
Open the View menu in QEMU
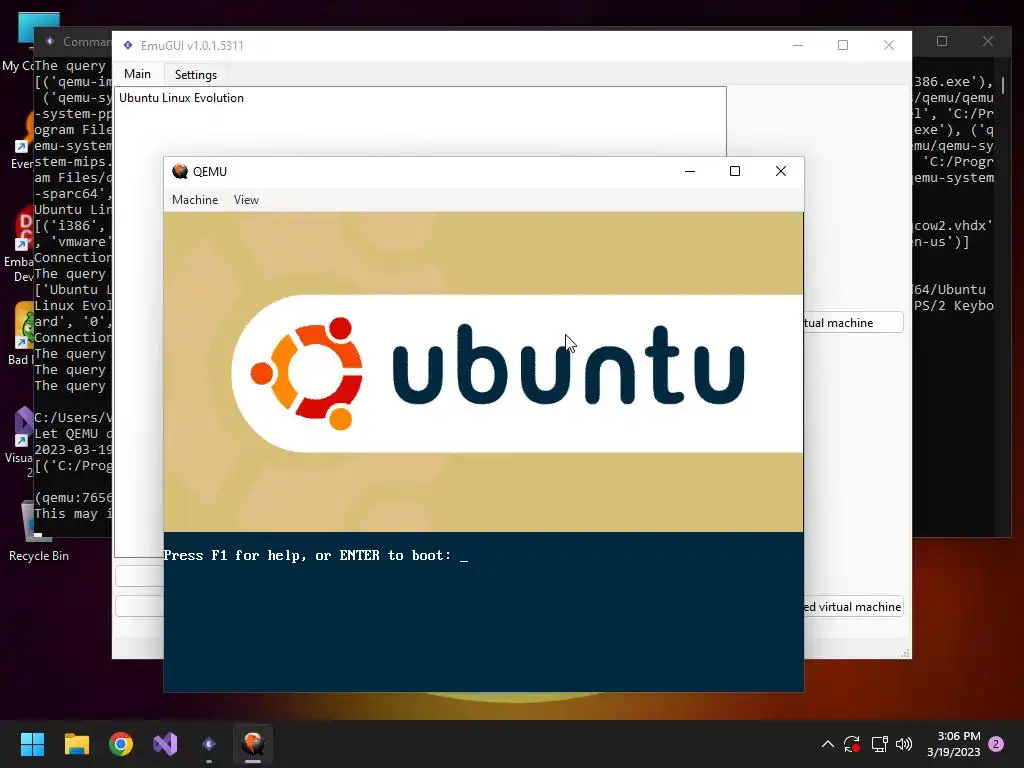tap(246, 200)
